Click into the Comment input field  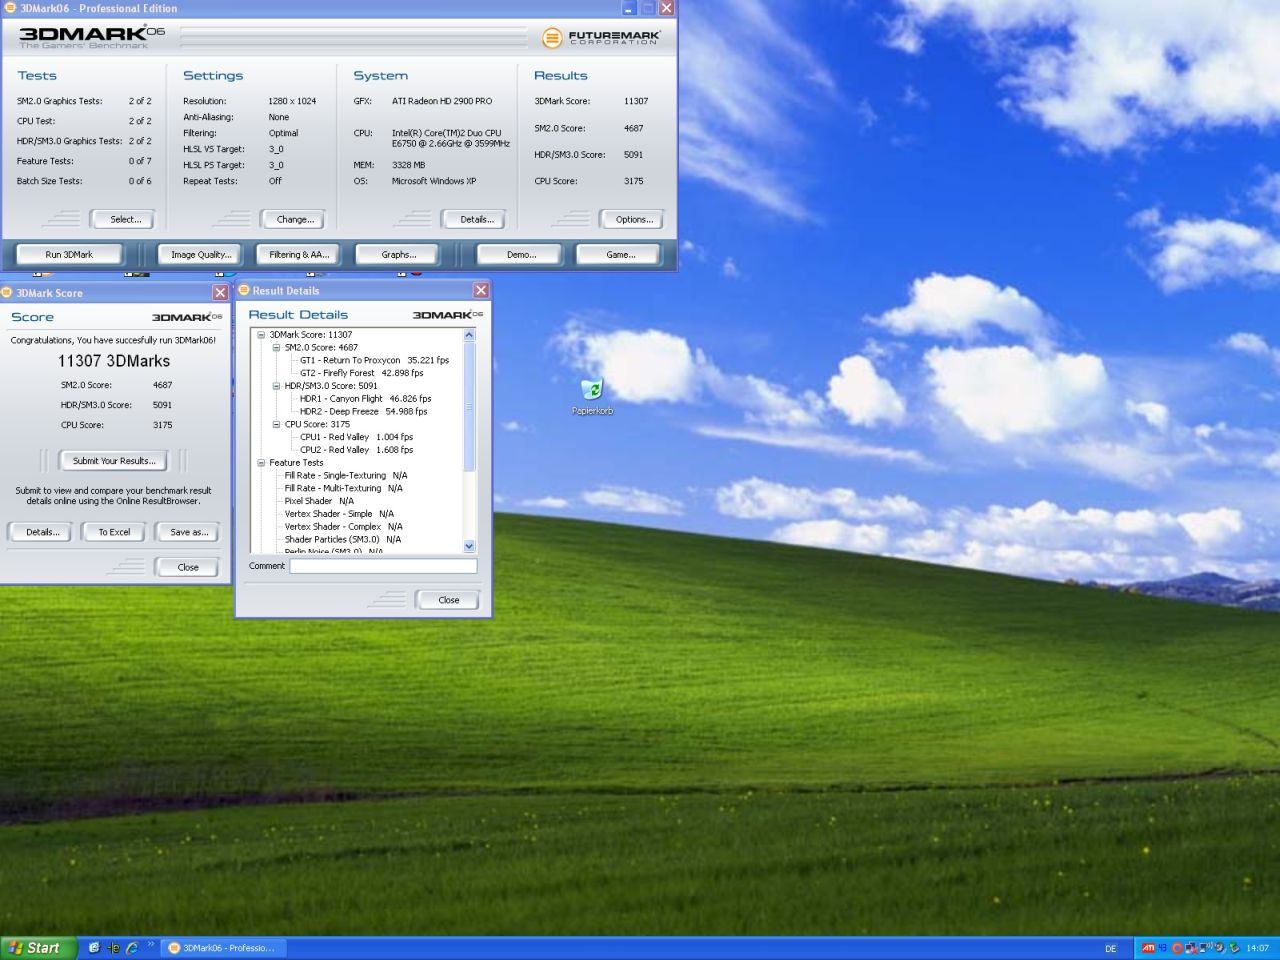[x=383, y=566]
